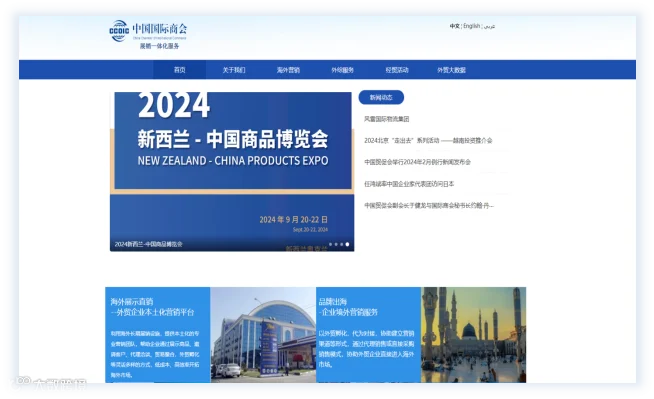The image size is (654, 399).
Task: Select the 海外营销 menu item
Action: (x=288, y=70)
